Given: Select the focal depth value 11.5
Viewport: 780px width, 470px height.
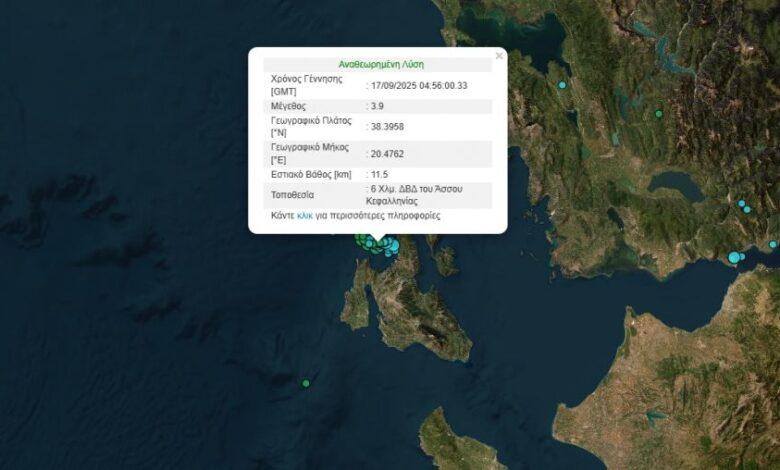Looking at the screenshot, I should (380, 175).
